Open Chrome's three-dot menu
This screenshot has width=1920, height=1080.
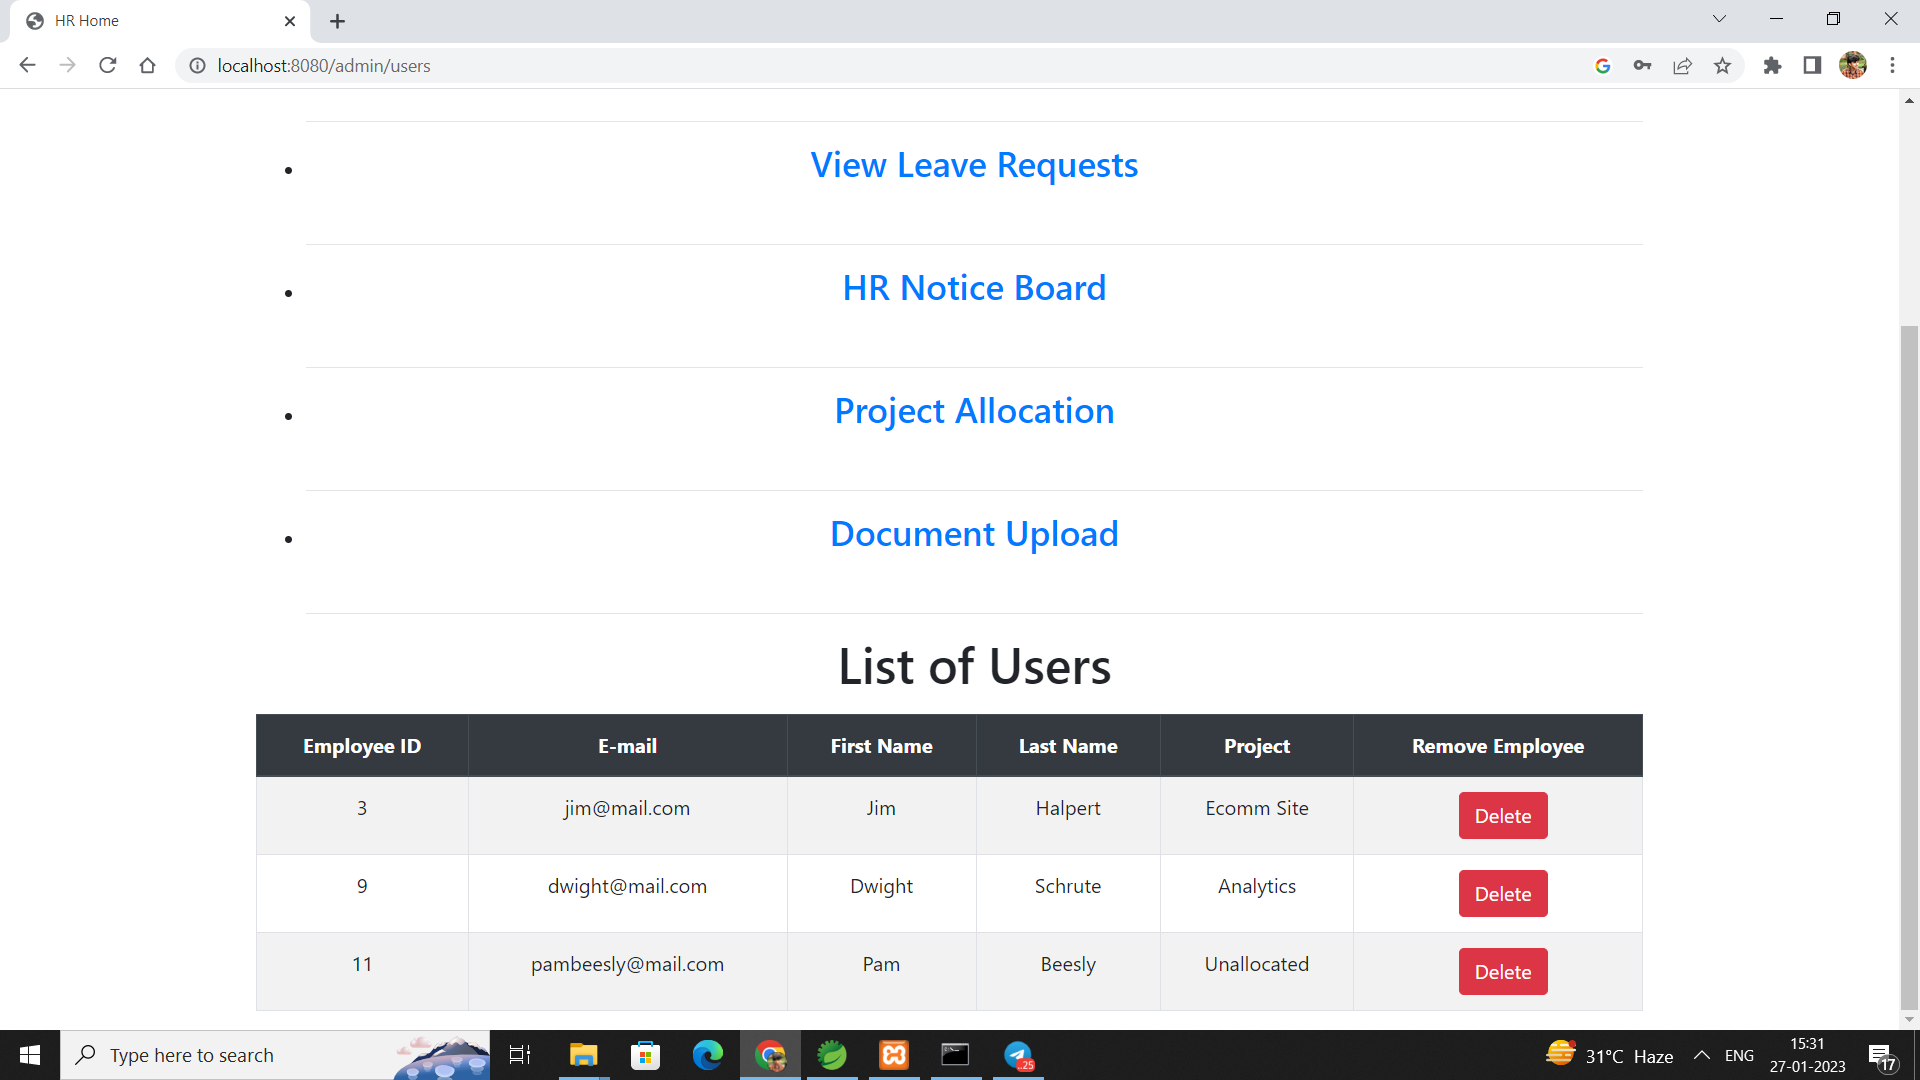click(x=1893, y=65)
